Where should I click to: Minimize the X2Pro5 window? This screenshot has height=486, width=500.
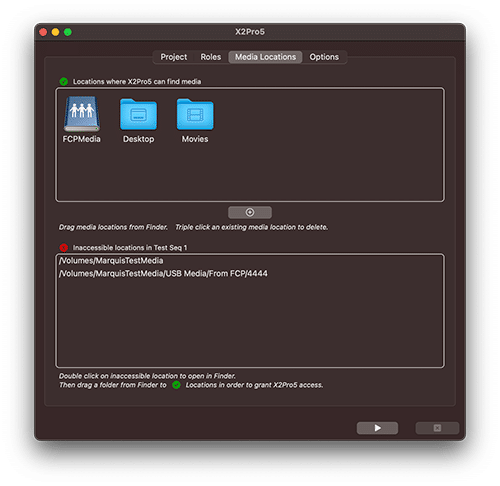pos(55,32)
